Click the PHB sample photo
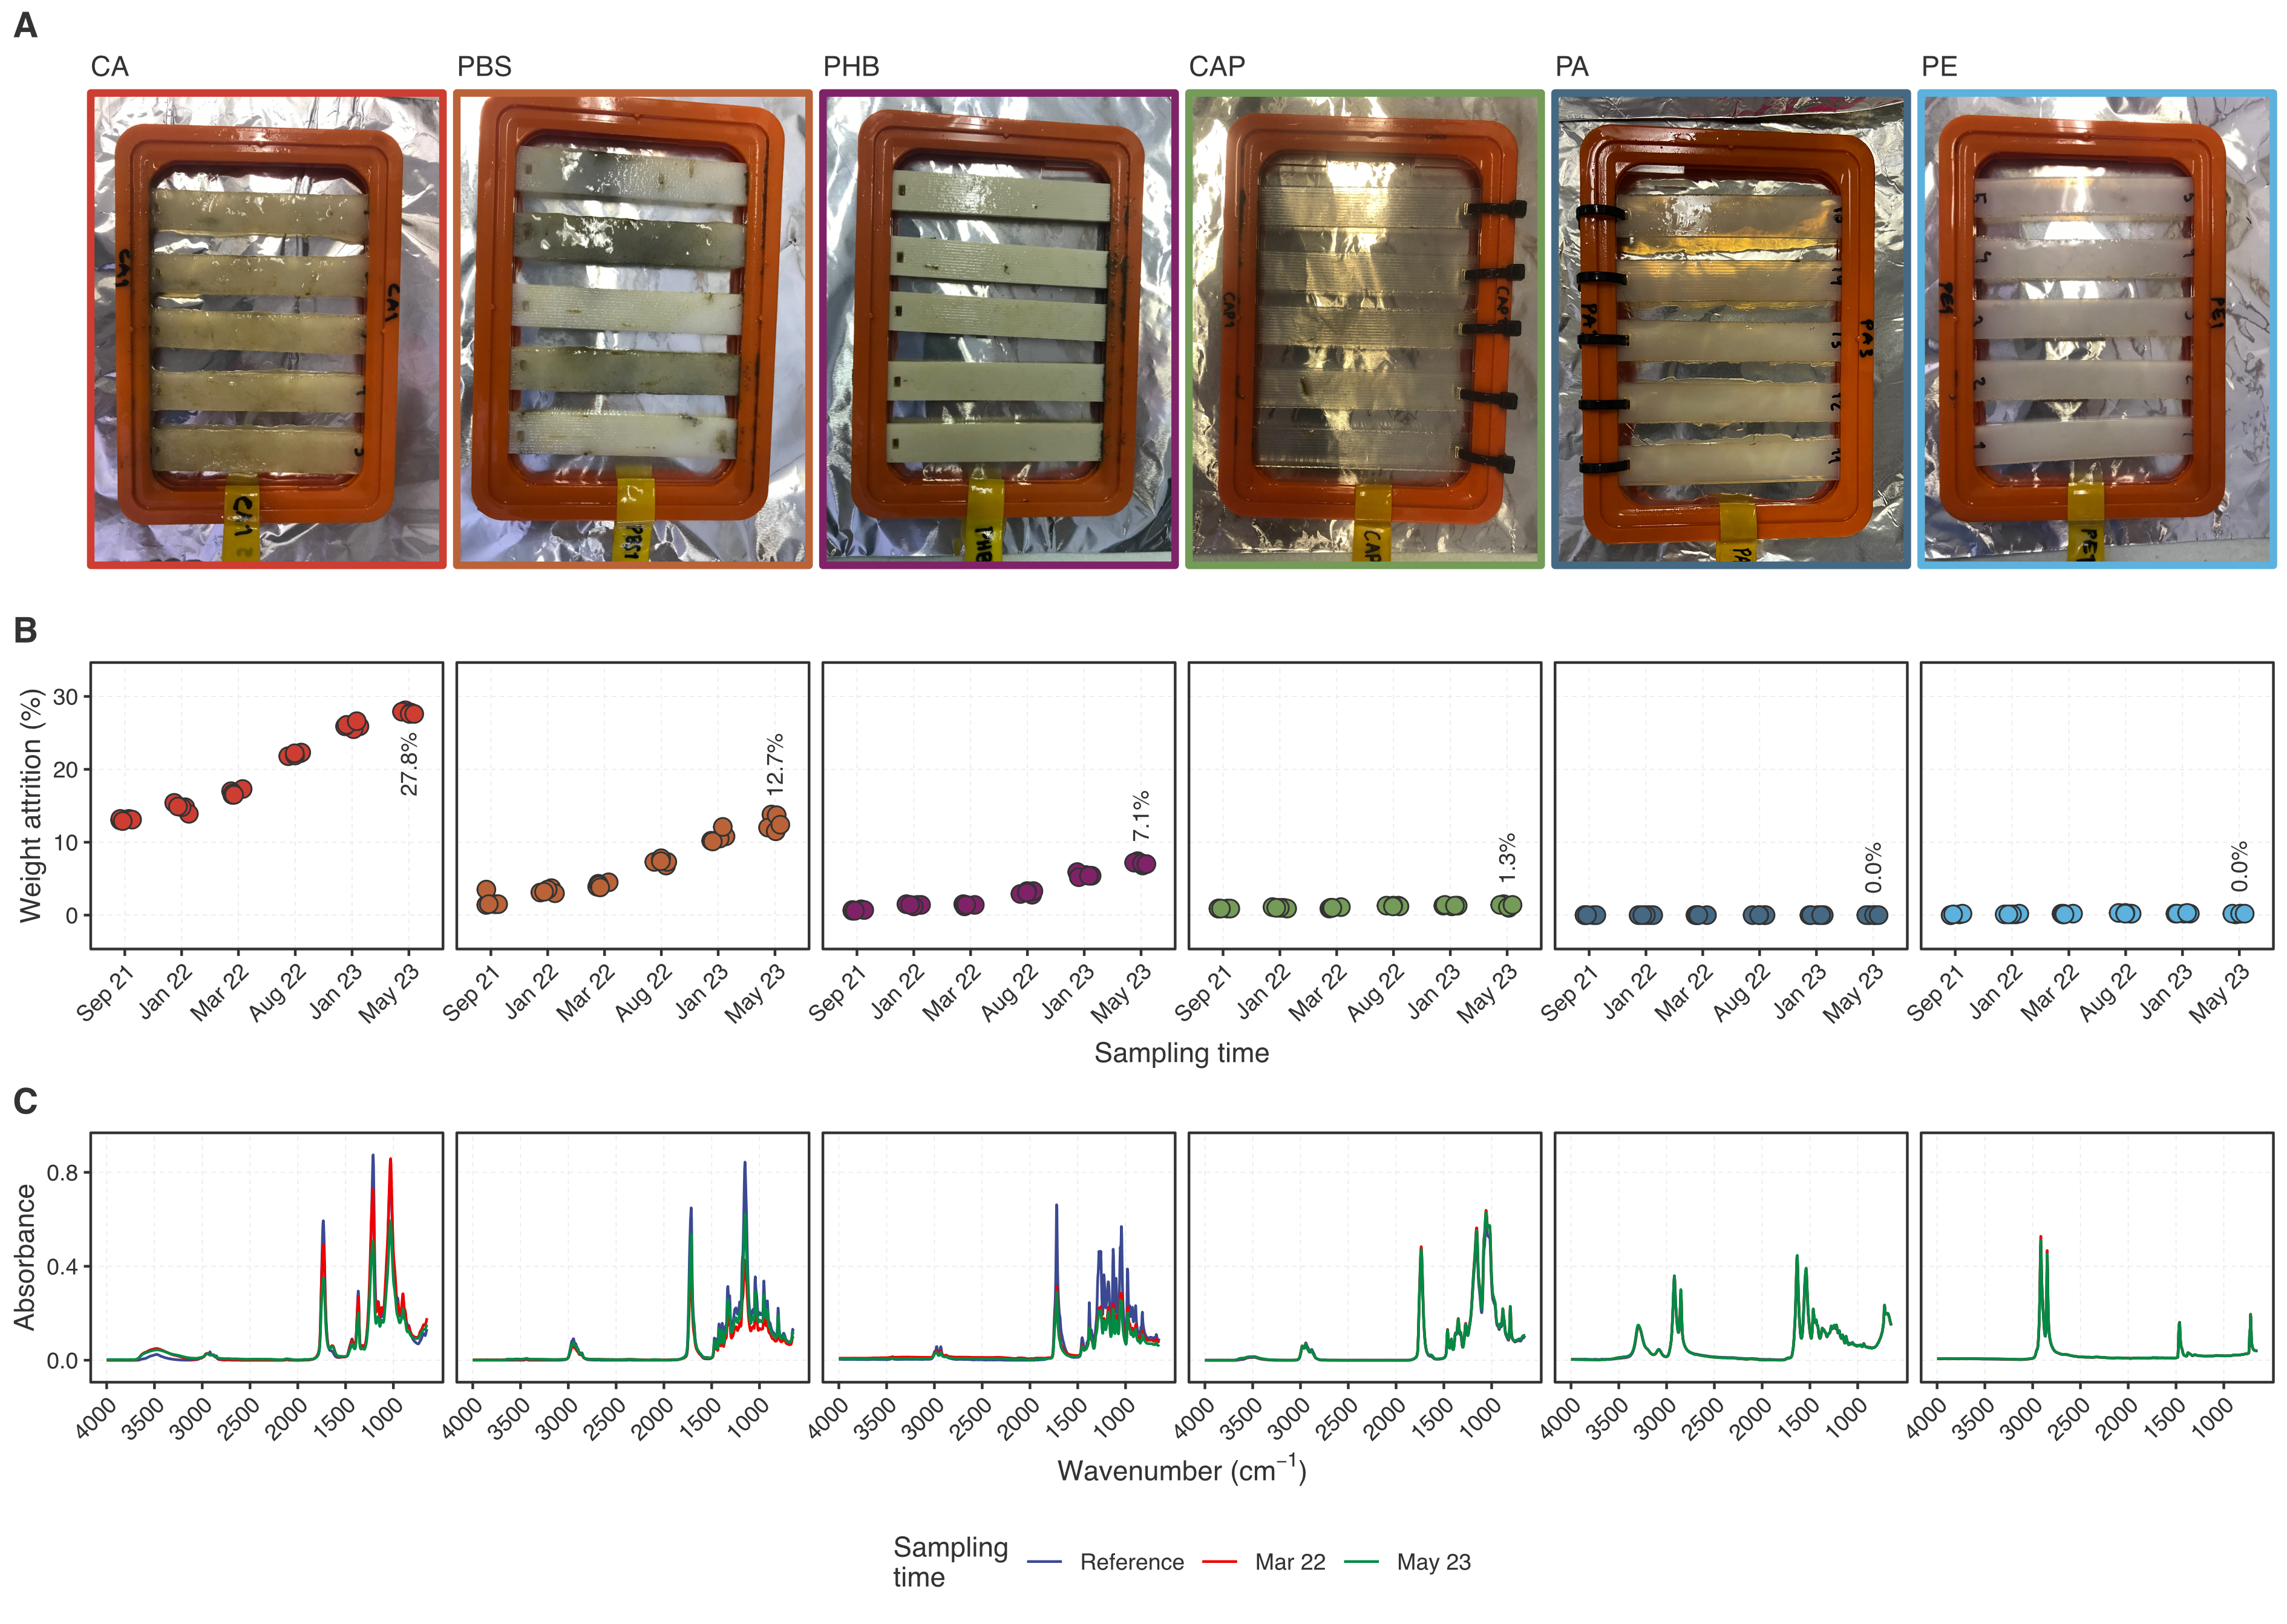This screenshot has height=1624, width=2287. click(x=998, y=329)
